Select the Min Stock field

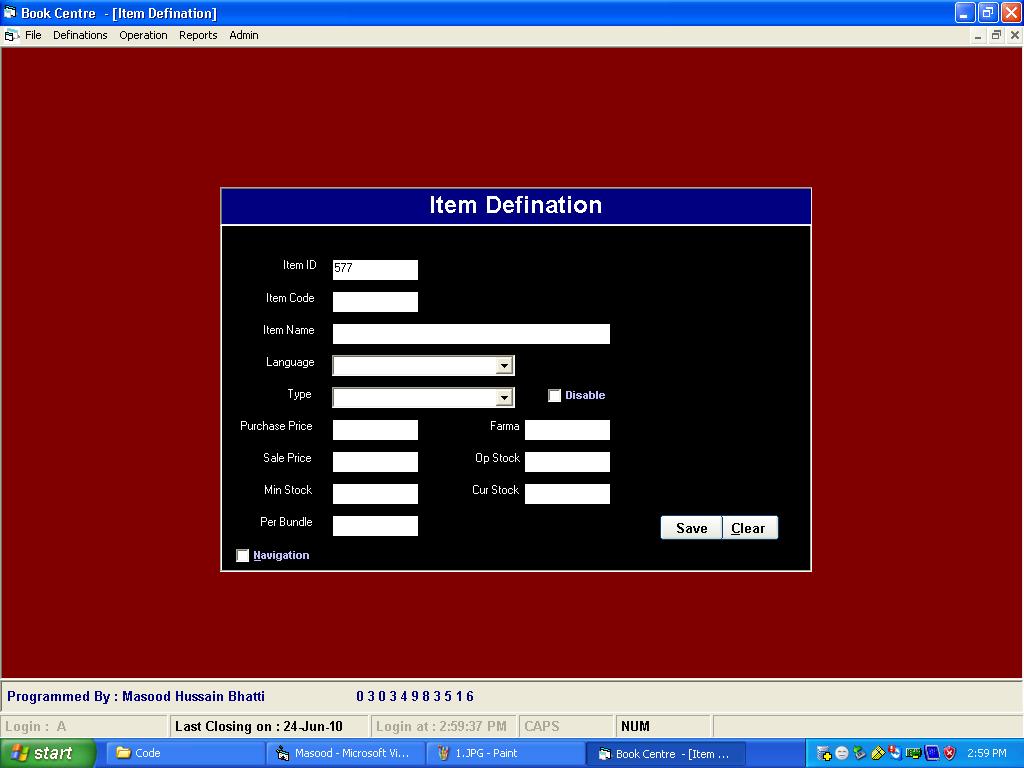(375, 494)
